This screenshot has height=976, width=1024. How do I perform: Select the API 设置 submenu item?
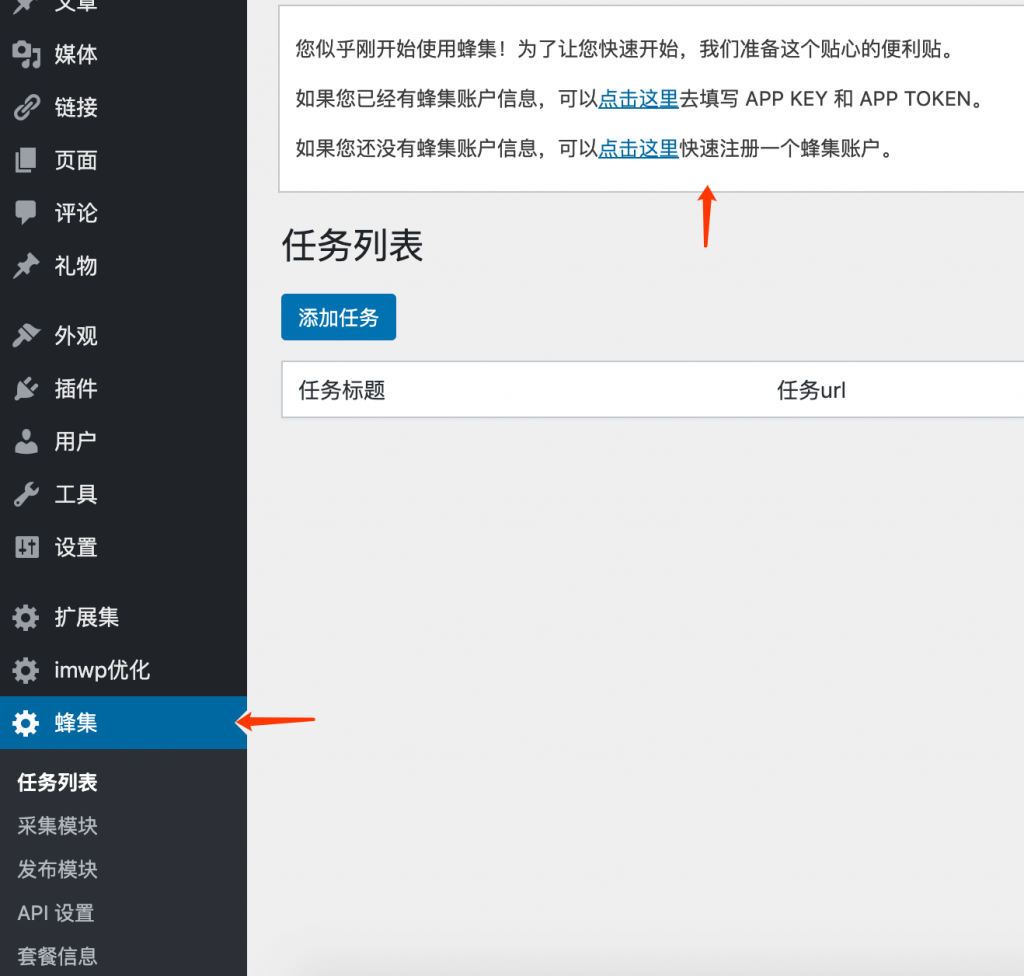tap(56, 913)
